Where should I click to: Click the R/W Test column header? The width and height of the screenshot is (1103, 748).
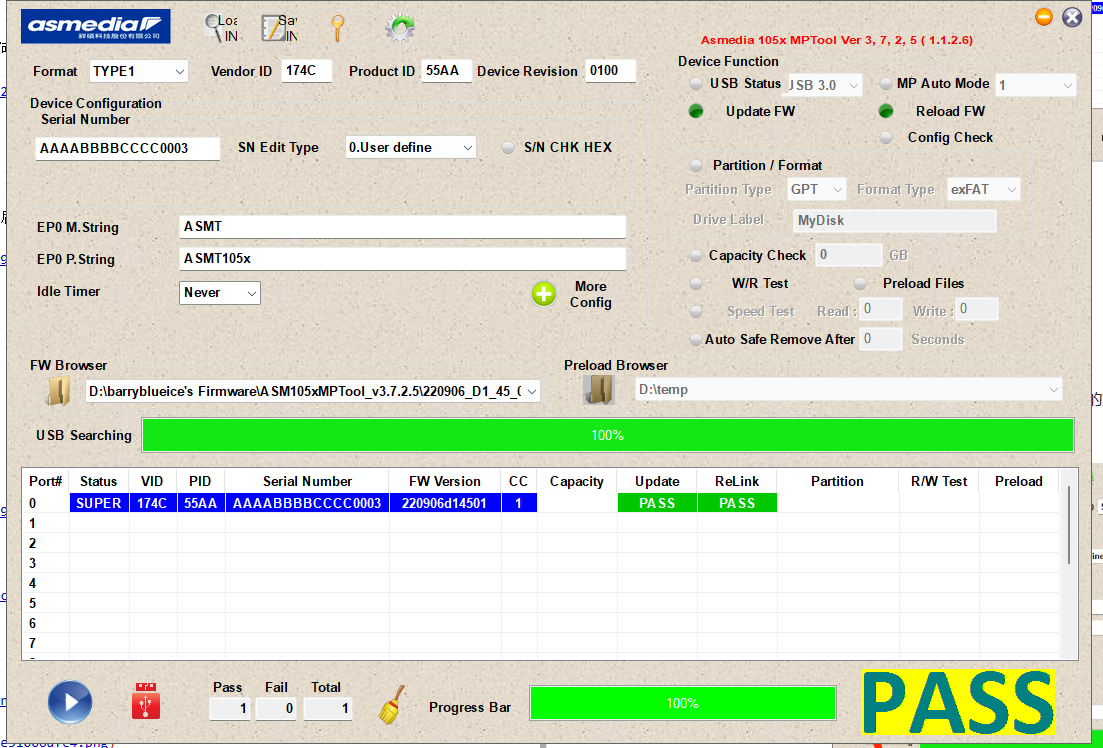[x=938, y=481]
